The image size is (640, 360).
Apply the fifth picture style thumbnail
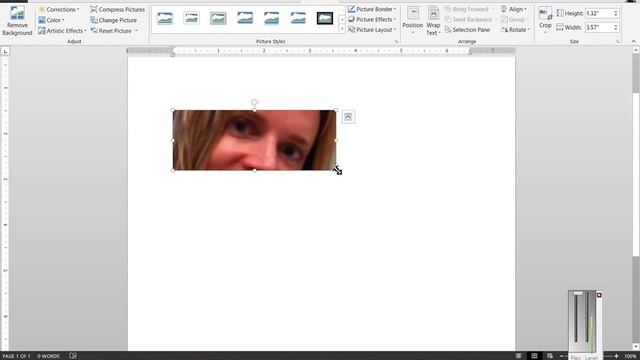tap(271, 18)
